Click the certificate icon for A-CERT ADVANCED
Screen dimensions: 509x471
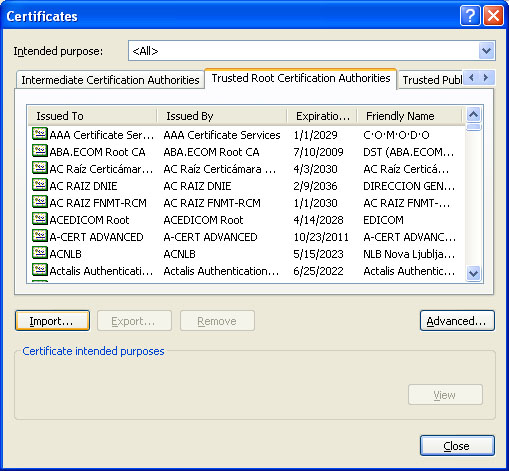click(40, 236)
